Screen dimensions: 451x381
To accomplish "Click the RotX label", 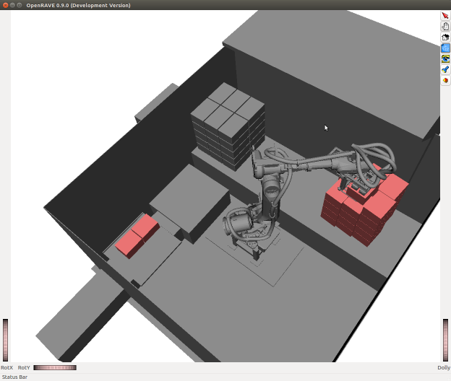I will [x=7, y=368].
